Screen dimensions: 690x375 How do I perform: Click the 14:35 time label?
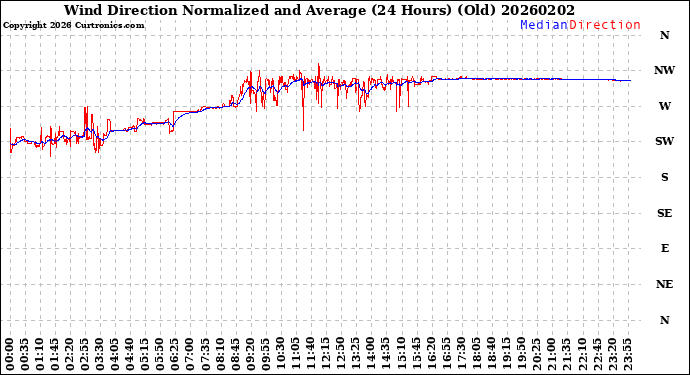click(385, 355)
